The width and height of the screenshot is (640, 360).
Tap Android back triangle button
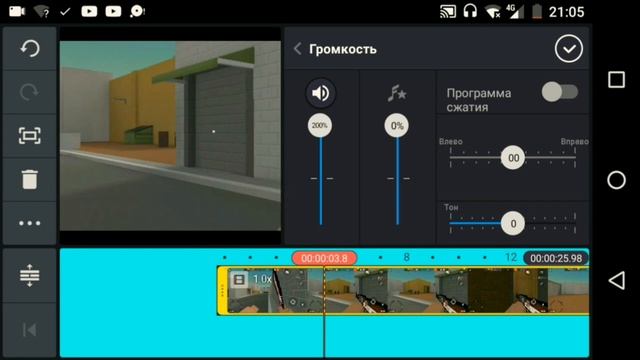[616, 280]
